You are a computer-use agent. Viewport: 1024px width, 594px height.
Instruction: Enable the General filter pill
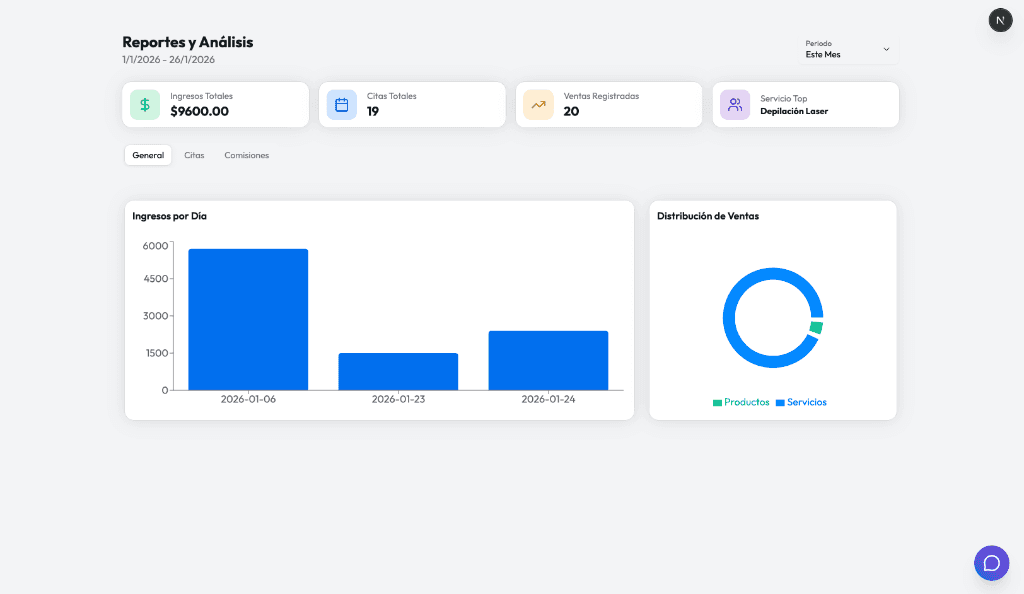[147, 155]
